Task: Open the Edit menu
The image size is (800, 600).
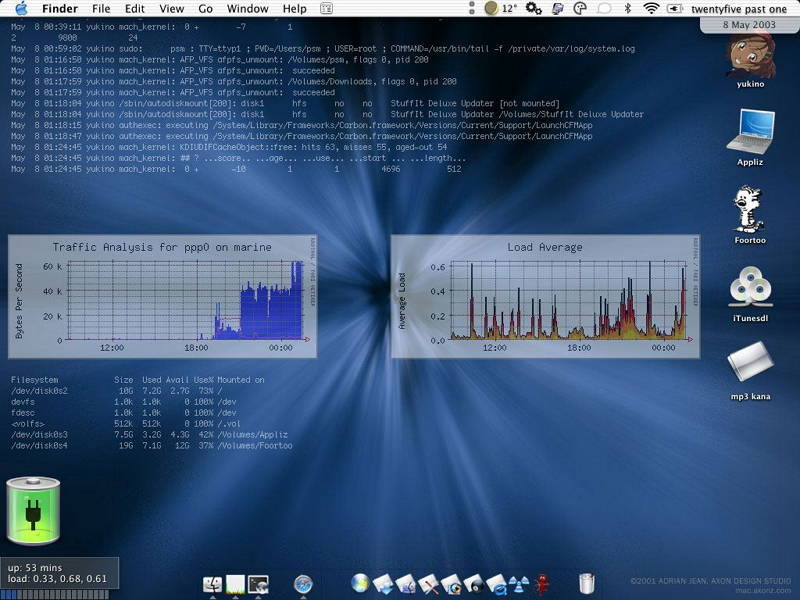Action: click(x=135, y=9)
